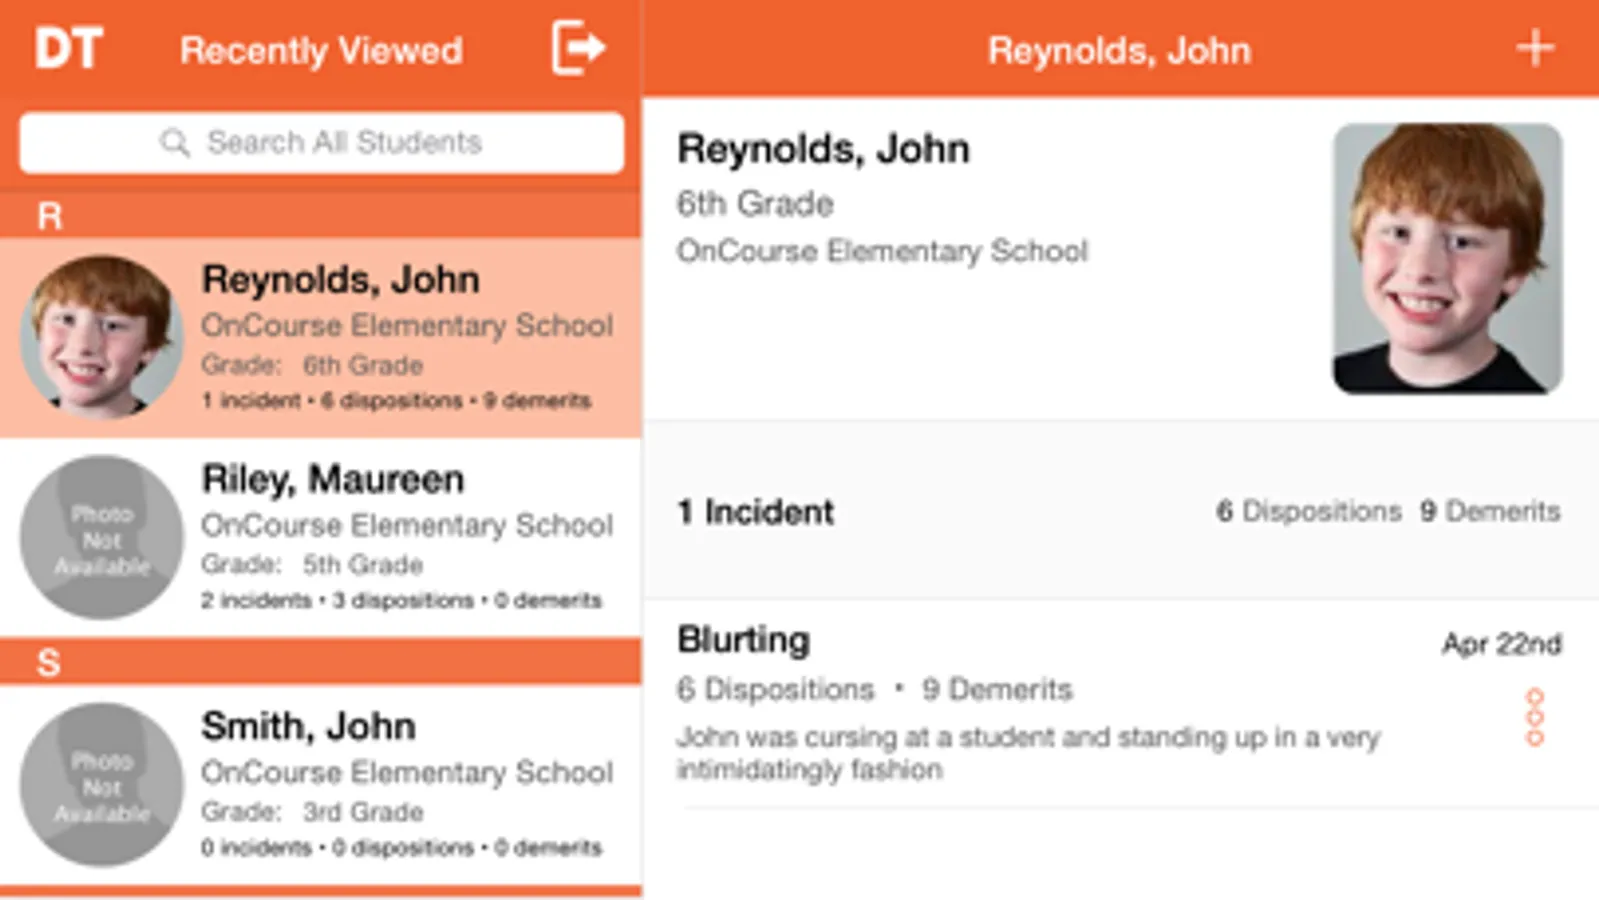Click OnCourse Elementary School under Riley, Maureen
This screenshot has height=900, width=1599.
pos(407,525)
